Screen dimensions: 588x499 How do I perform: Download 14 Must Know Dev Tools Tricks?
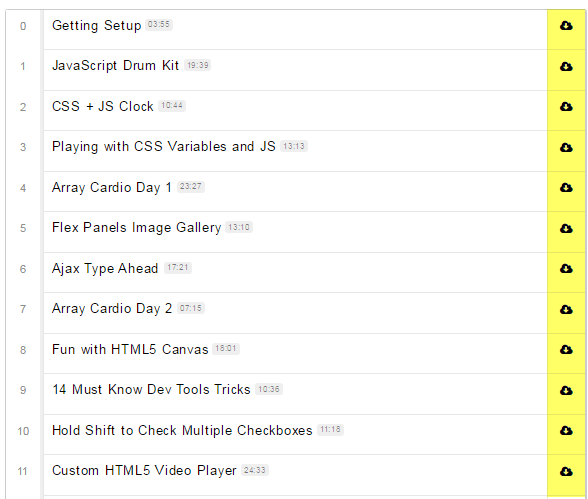click(566, 390)
